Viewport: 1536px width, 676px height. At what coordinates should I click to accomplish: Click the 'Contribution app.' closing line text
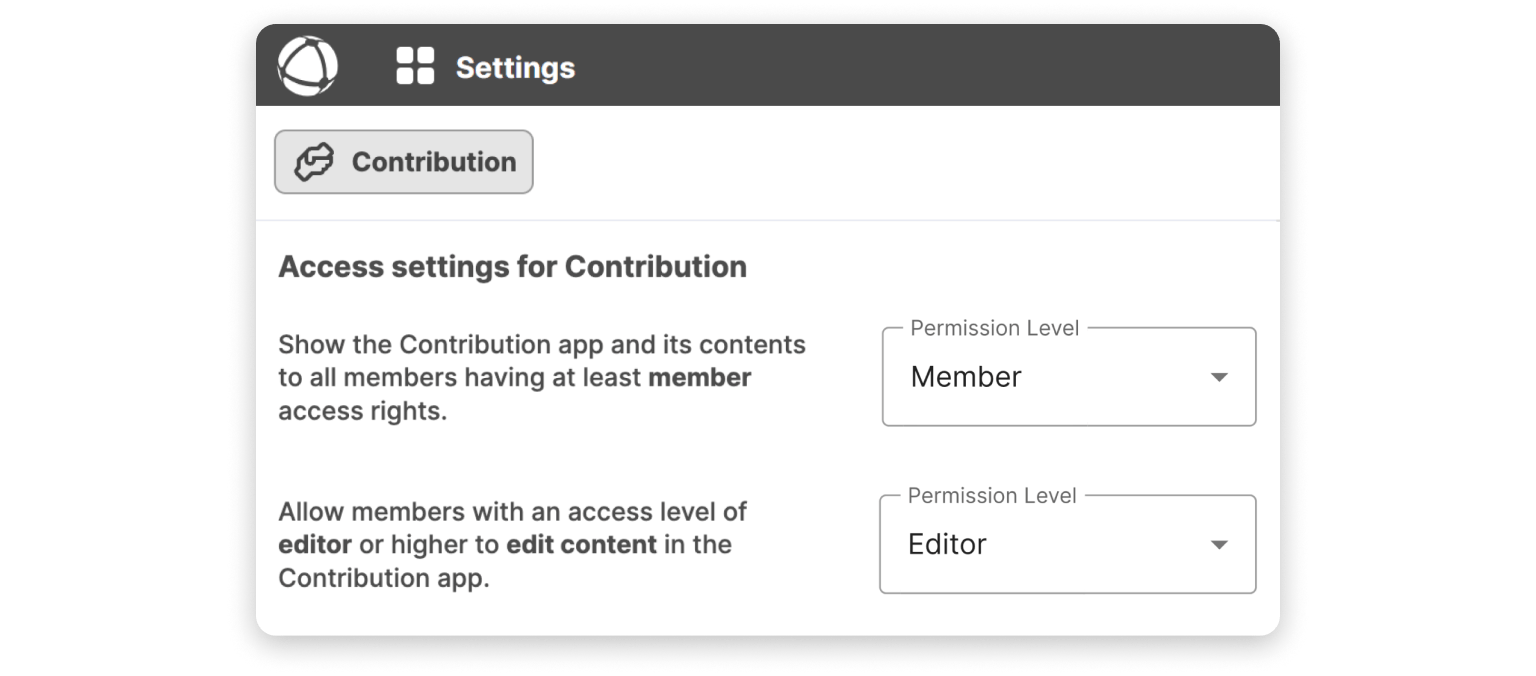[383, 579]
